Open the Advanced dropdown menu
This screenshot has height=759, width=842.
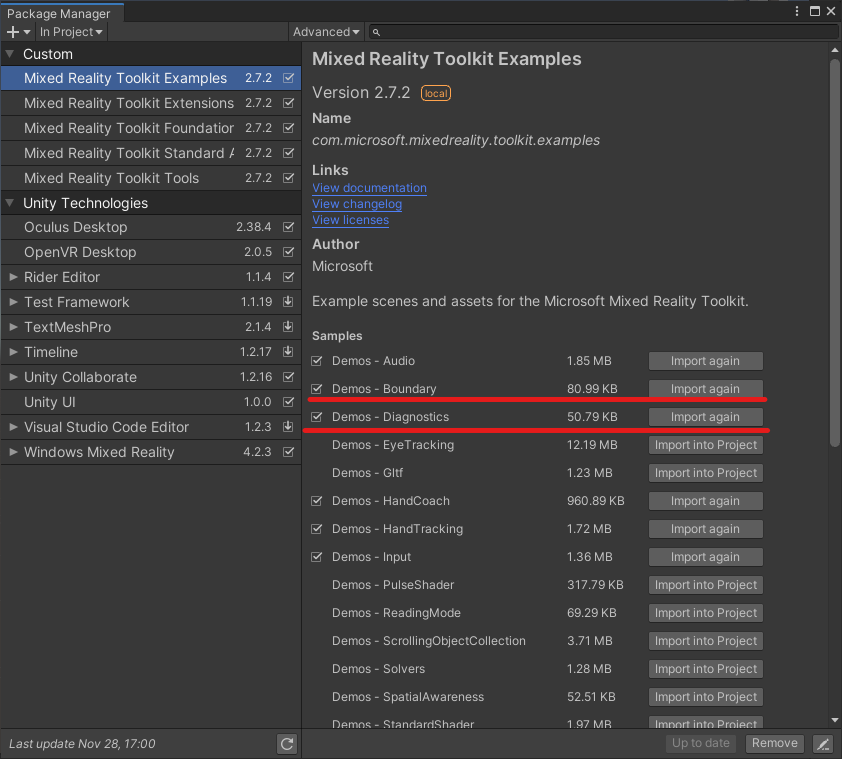pyautogui.click(x=326, y=32)
